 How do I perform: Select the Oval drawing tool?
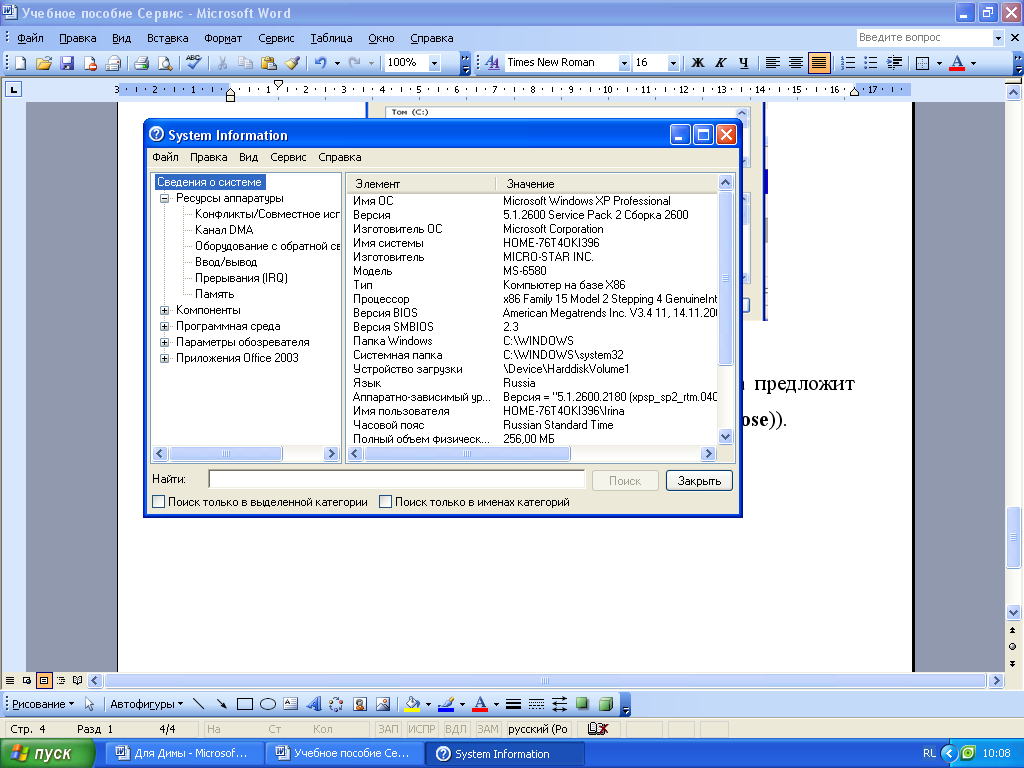pos(268,704)
